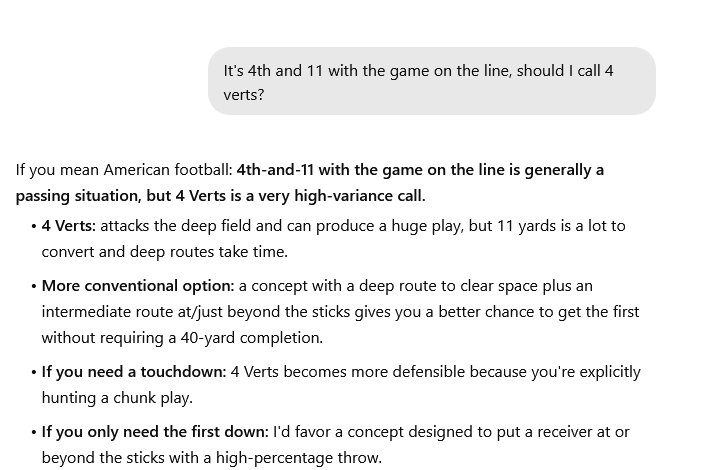The height and width of the screenshot is (470, 709).
Task: Click the bullet dot before "If you only need the first down:"
Action: (34, 432)
